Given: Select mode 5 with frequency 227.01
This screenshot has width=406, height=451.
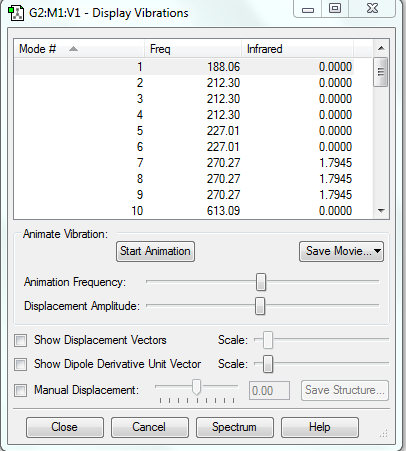Looking at the screenshot, I should [184, 131].
